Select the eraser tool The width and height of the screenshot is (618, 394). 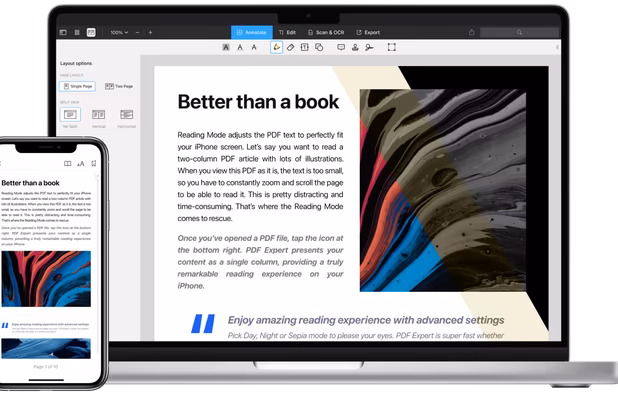(290, 47)
